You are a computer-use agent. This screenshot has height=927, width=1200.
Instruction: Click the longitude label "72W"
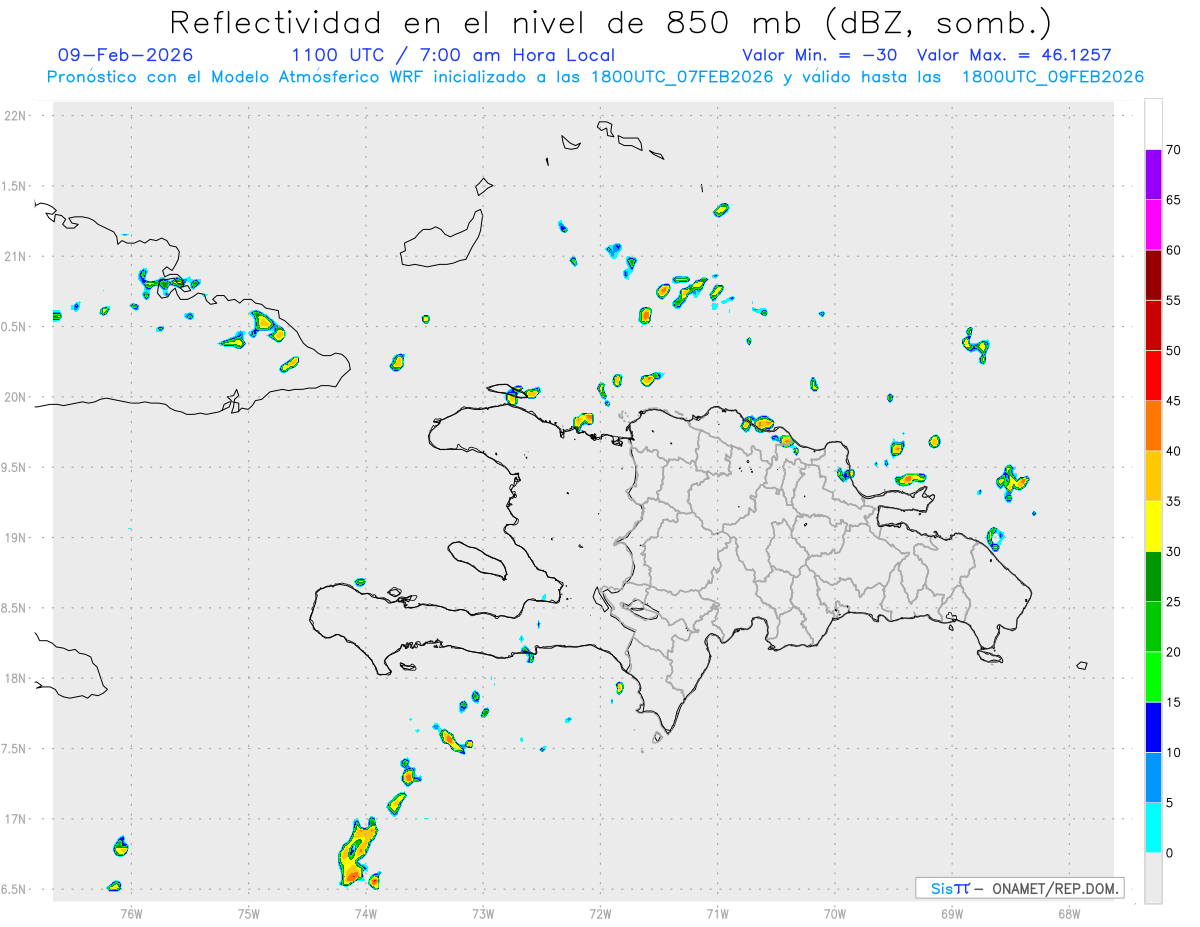coord(600,913)
